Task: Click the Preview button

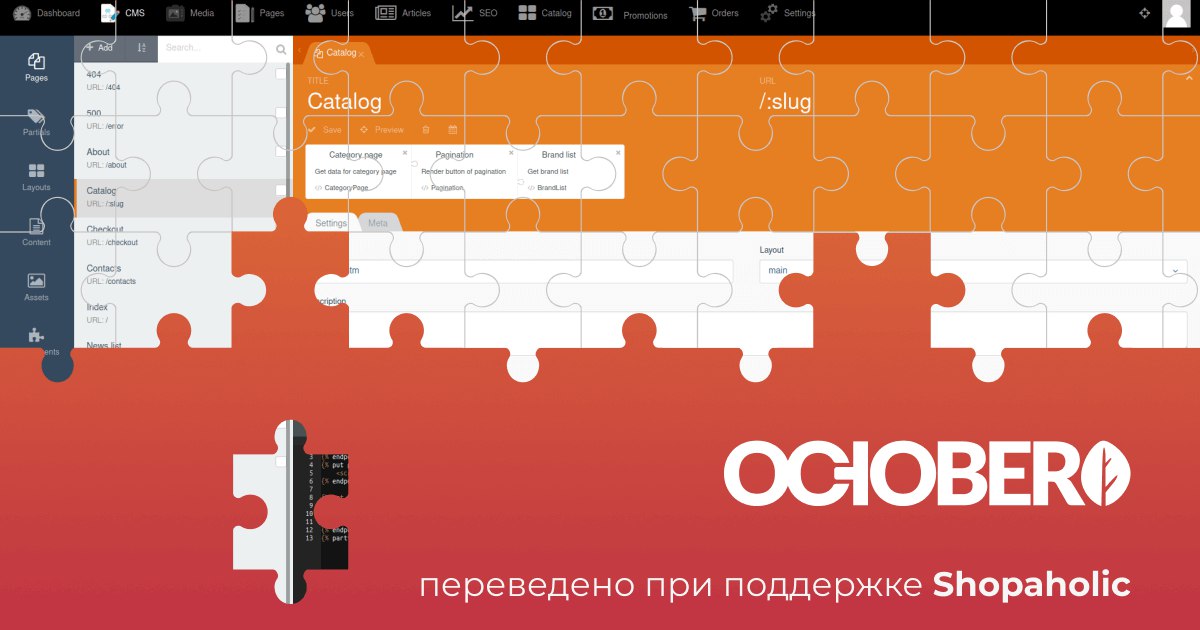Action: click(382, 130)
